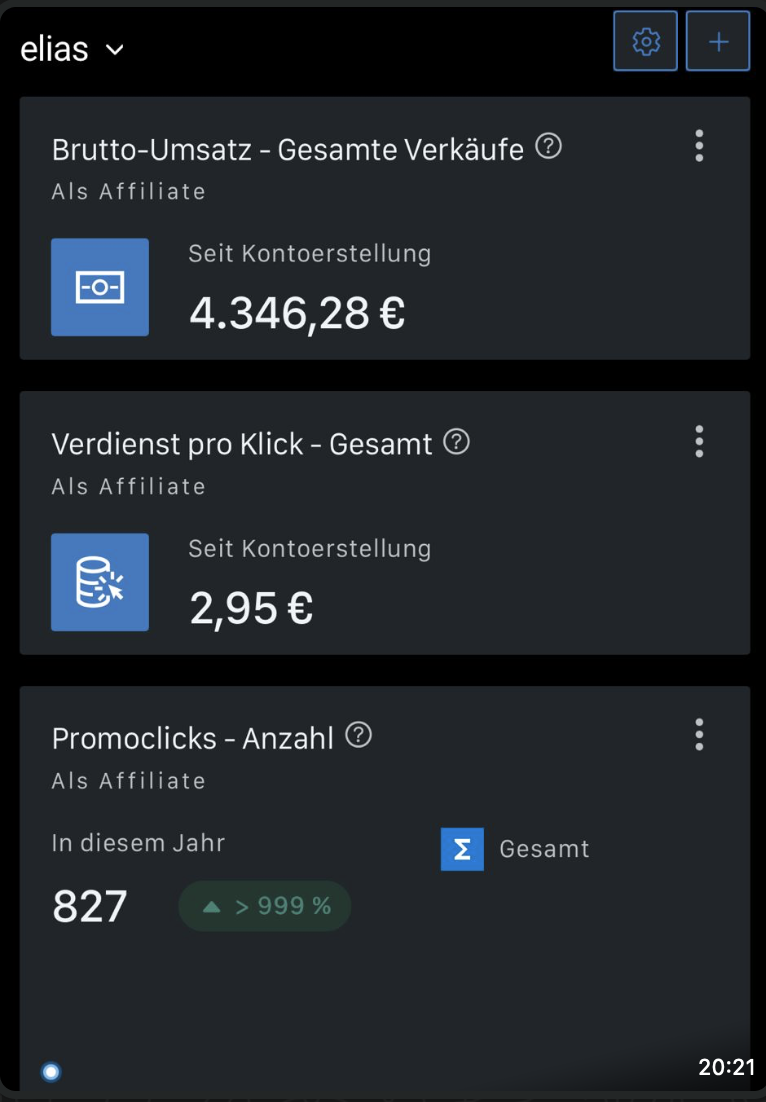Viewport: 766px width, 1102px height.
Task: Open Brutto-Umsatz widget three-dot menu
Action: pos(699,146)
